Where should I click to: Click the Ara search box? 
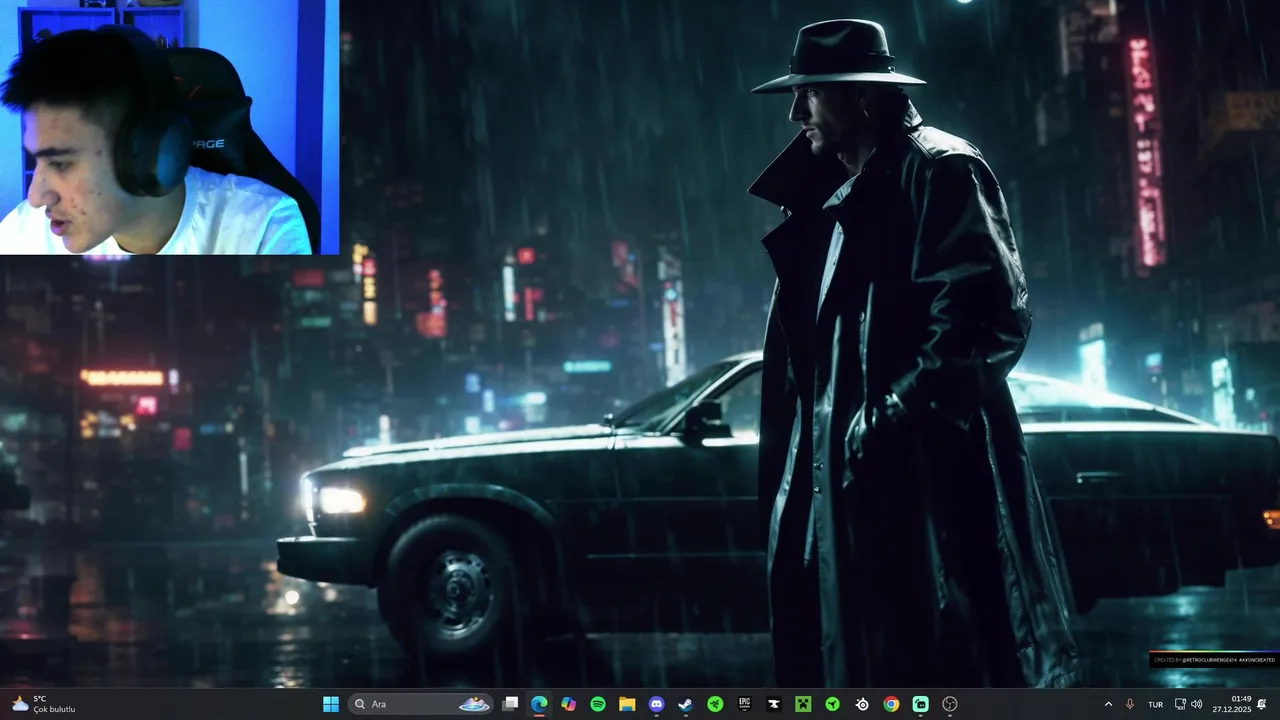point(421,704)
